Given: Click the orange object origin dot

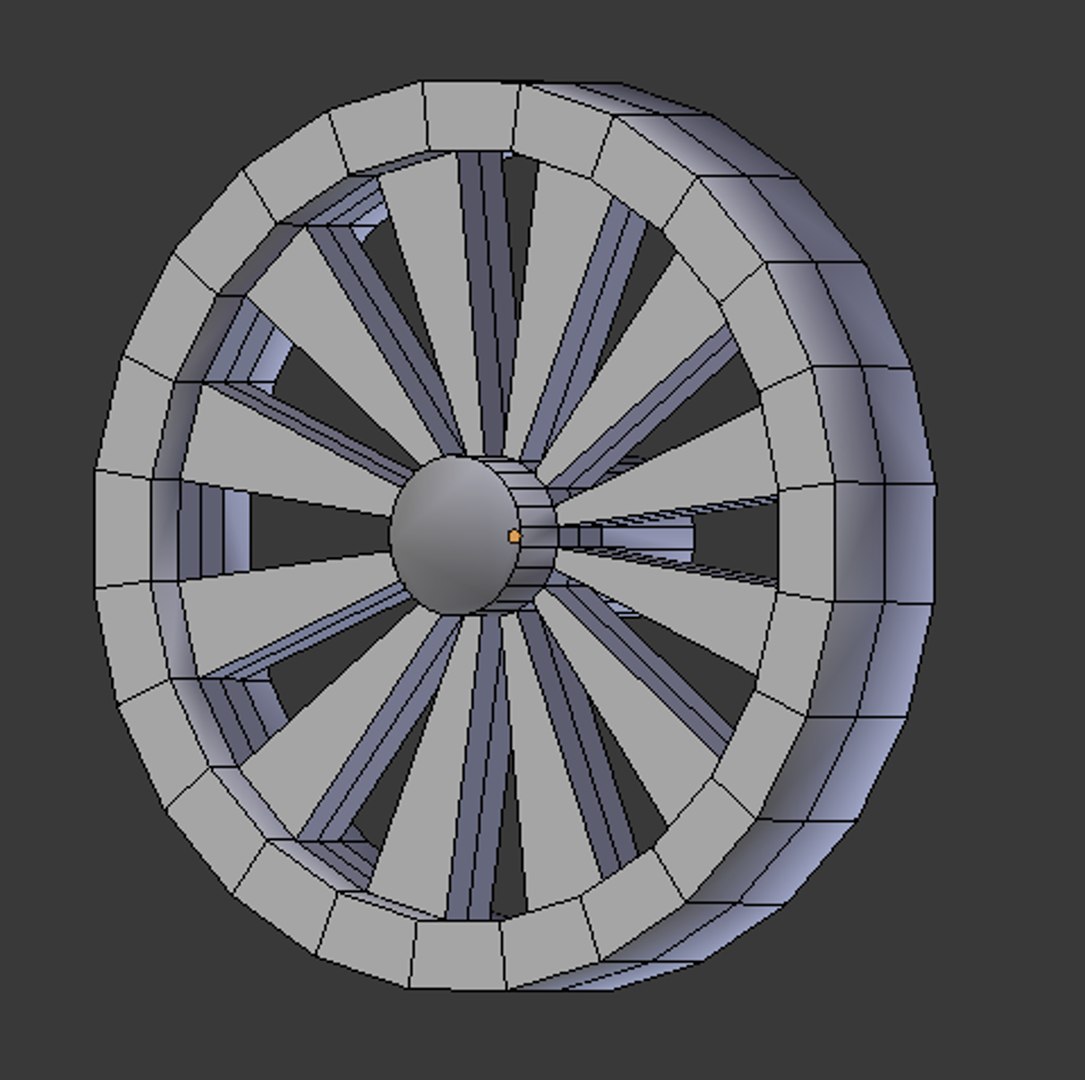Looking at the screenshot, I should pos(514,536).
